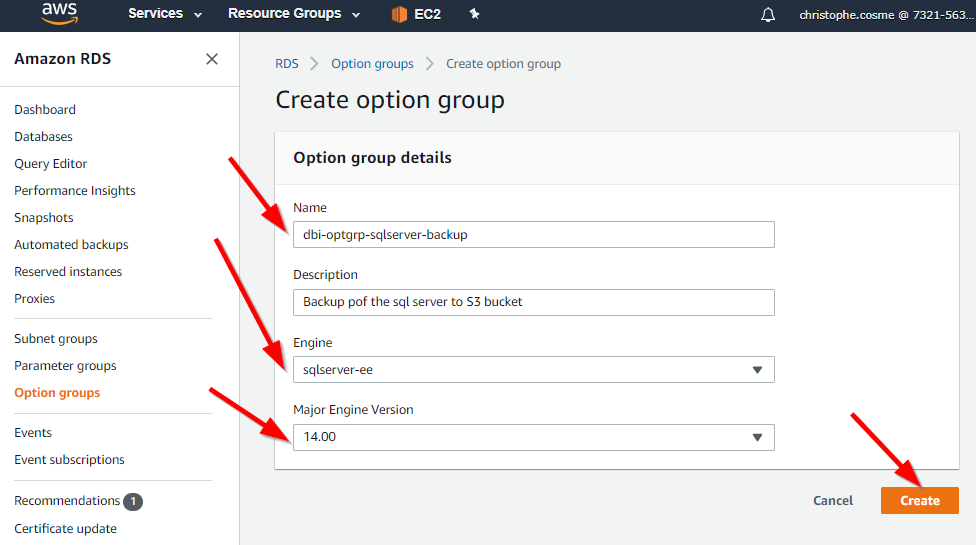Viewport: 976px width, 545px height.
Task: Click the Recommendations count badge
Action: (133, 501)
